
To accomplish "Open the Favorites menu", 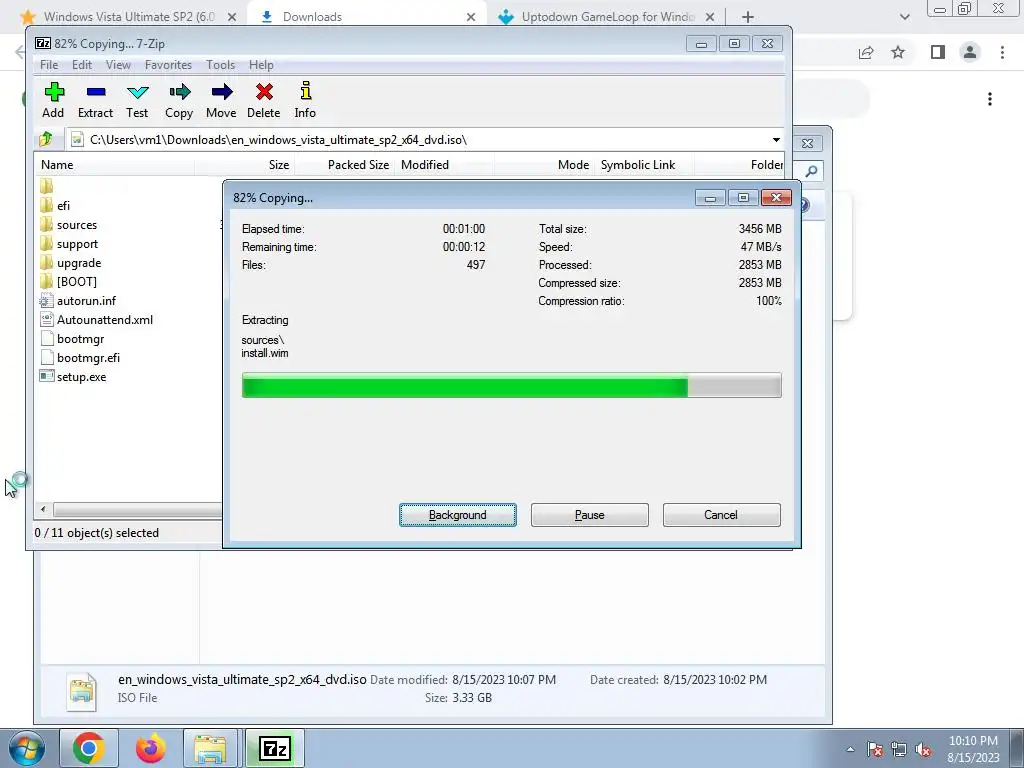I will pyautogui.click(x=168, y=65).
